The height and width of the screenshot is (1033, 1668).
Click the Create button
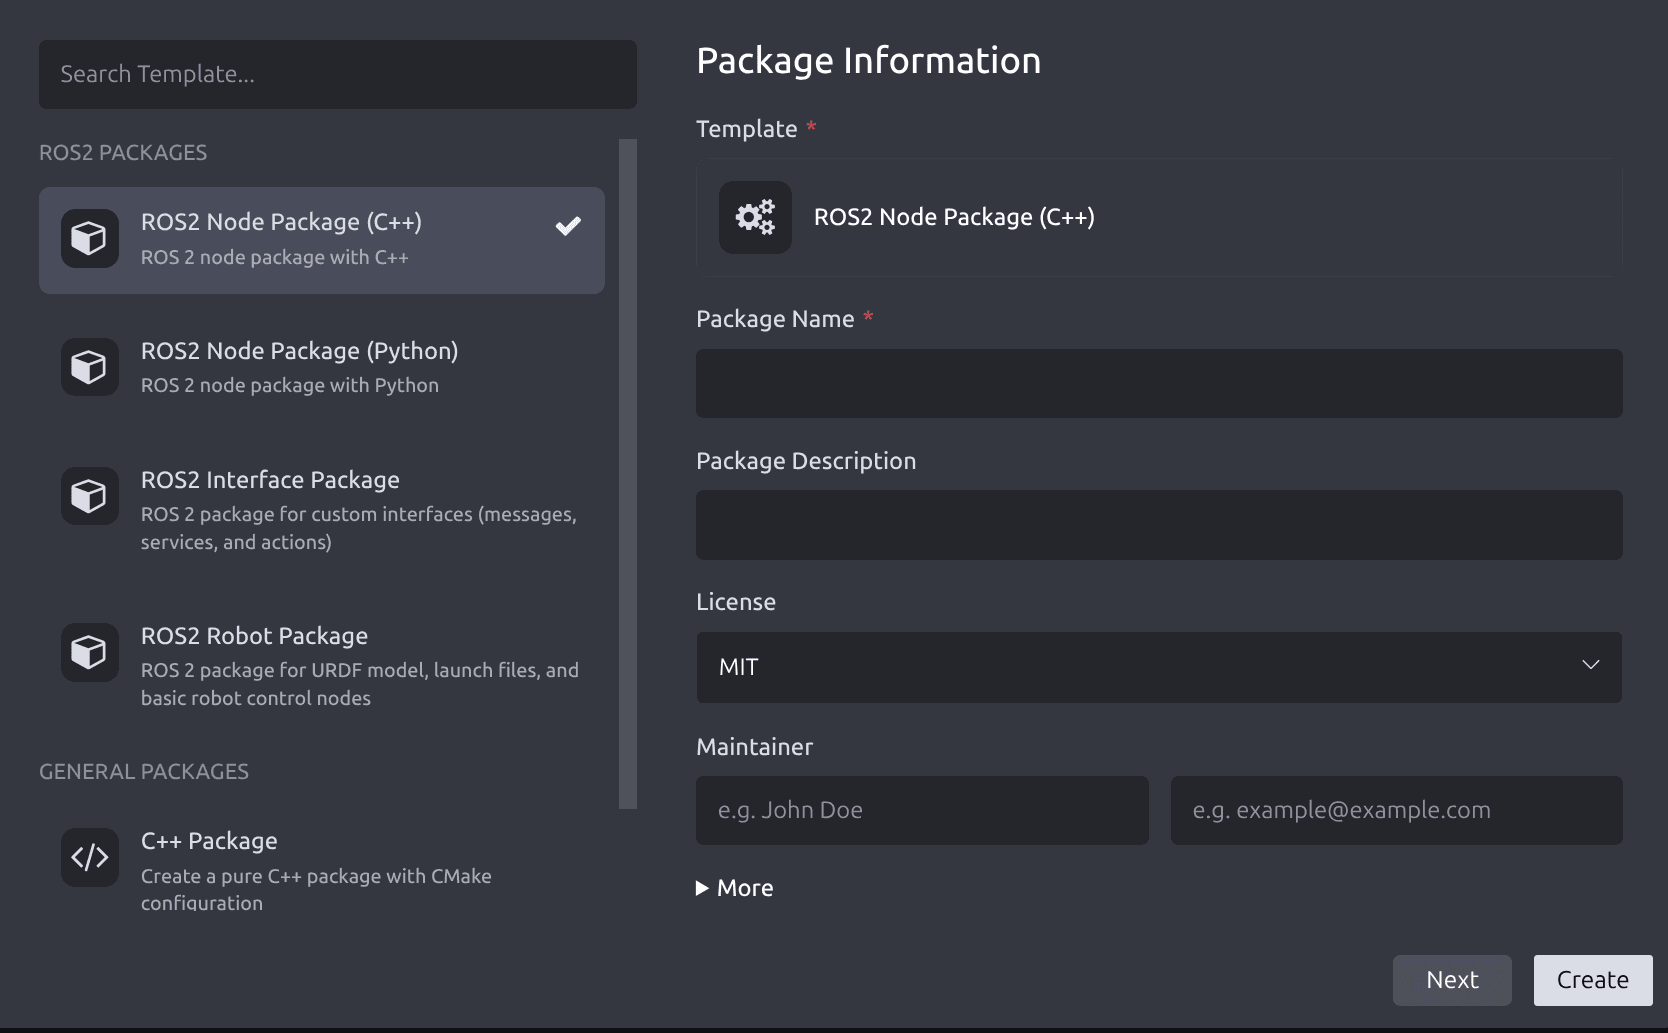pos(1592,980)
